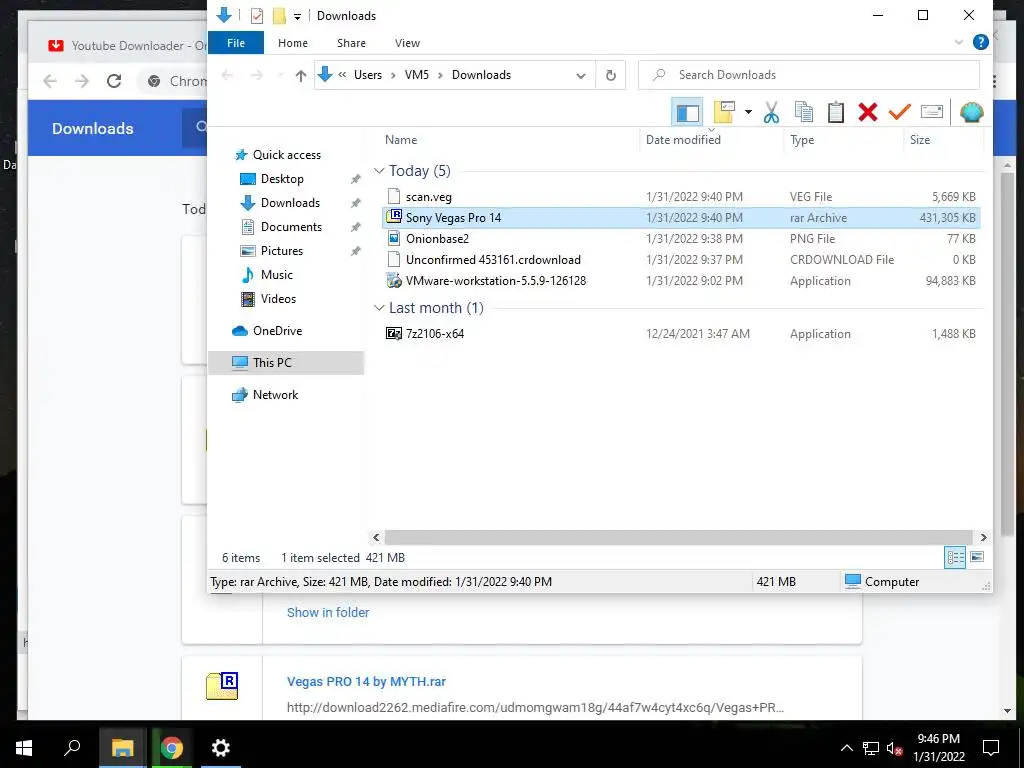Viewport: 1024px width, 768px height.
Task: Click the scissors Cut icon
Action: [x=771, y=112]
